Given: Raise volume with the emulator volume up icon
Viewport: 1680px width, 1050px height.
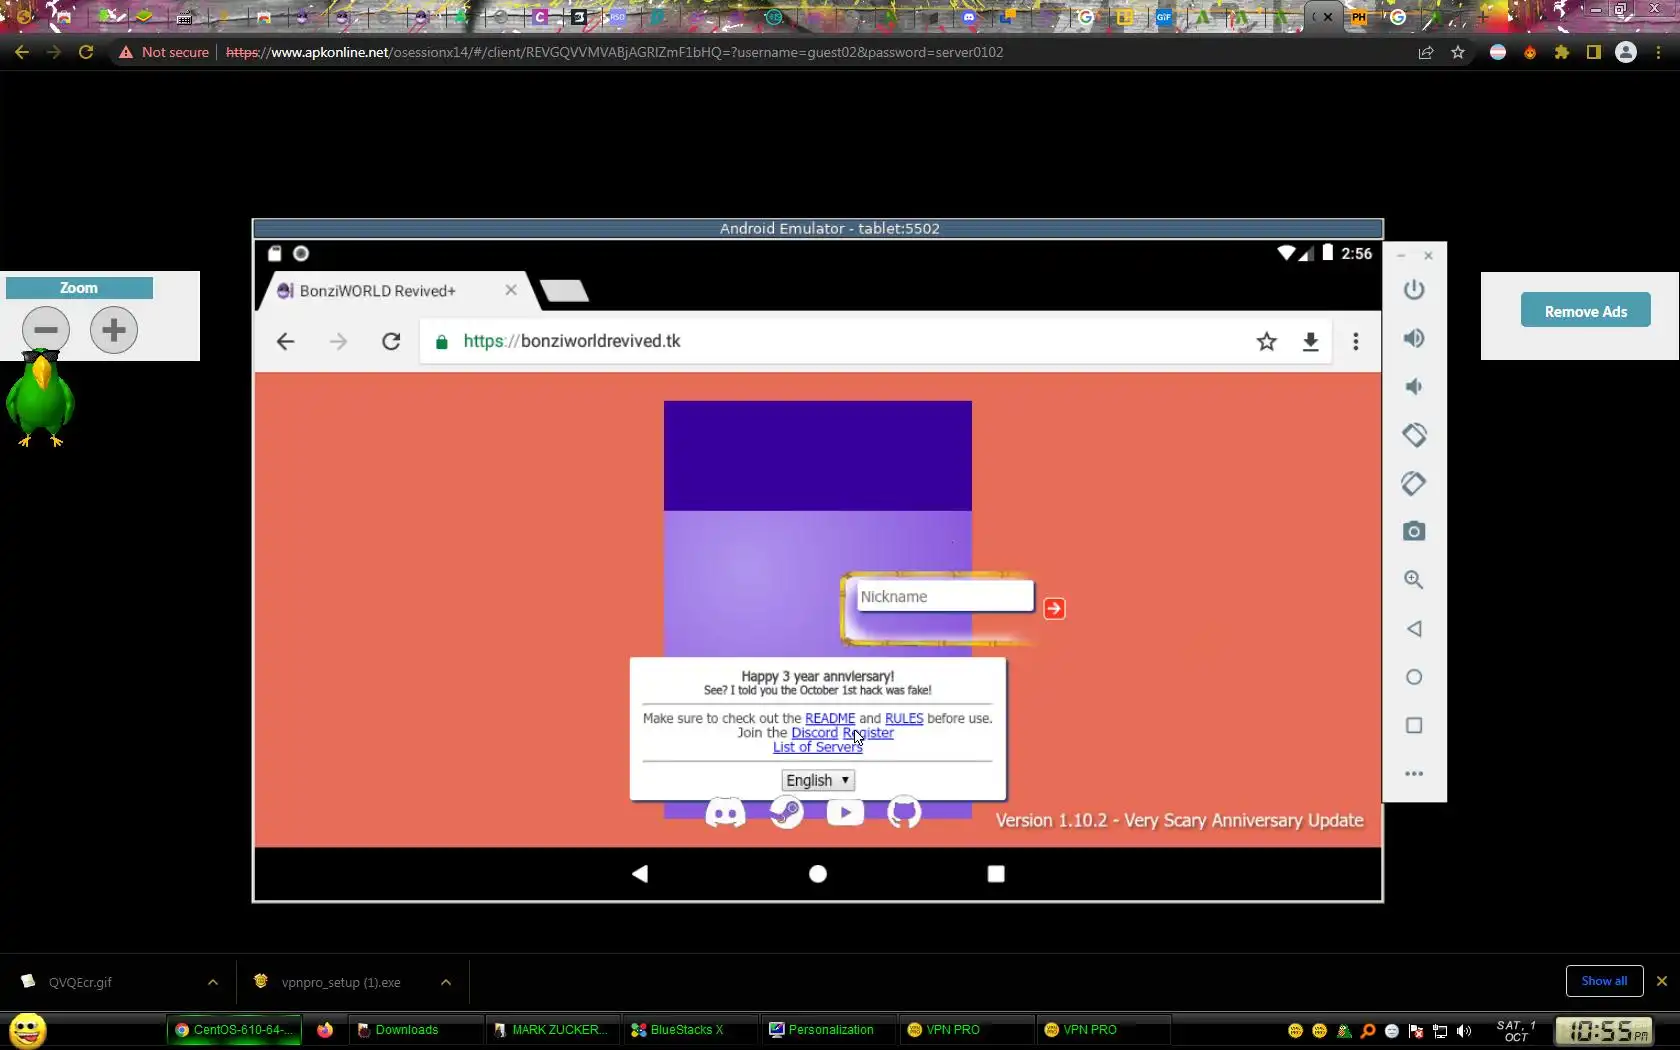Looking at the screenshot, I should click(x=1414, y=338).
